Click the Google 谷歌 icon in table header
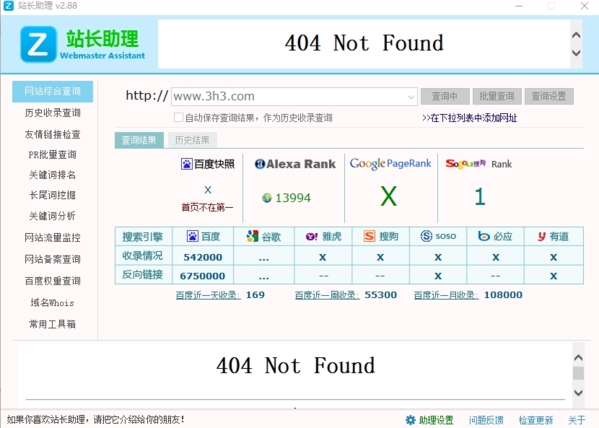599x428 pixels. [252, 236]
